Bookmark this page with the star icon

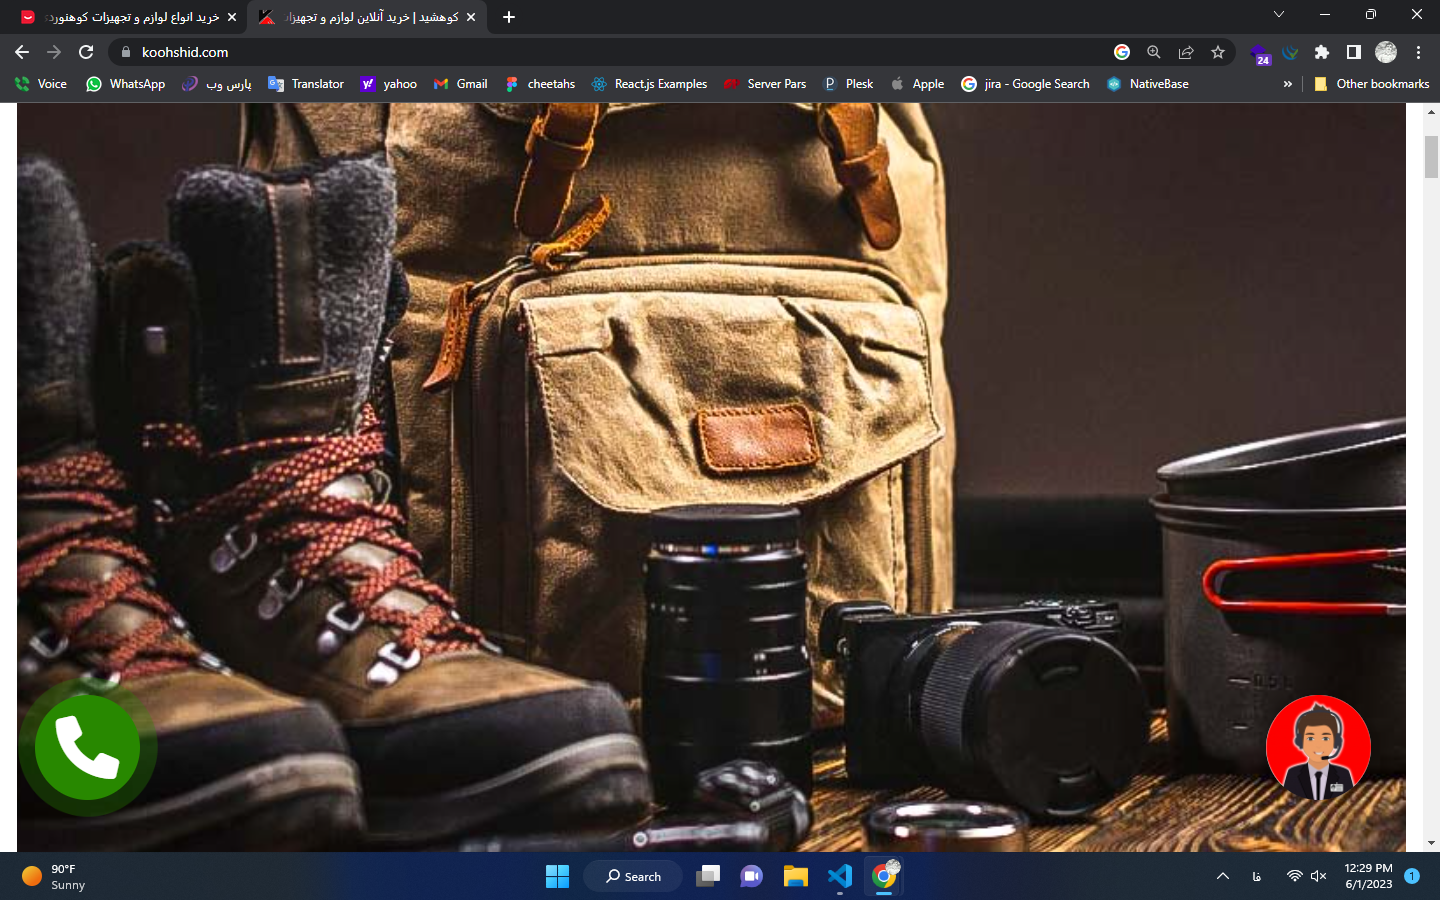point(1217,52)
